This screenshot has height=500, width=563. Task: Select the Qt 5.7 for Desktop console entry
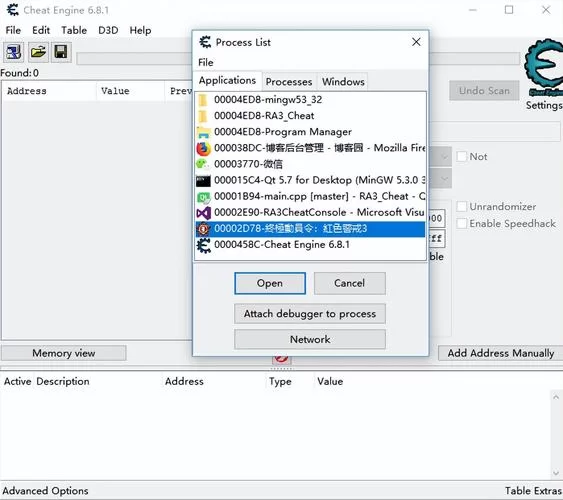311,180
